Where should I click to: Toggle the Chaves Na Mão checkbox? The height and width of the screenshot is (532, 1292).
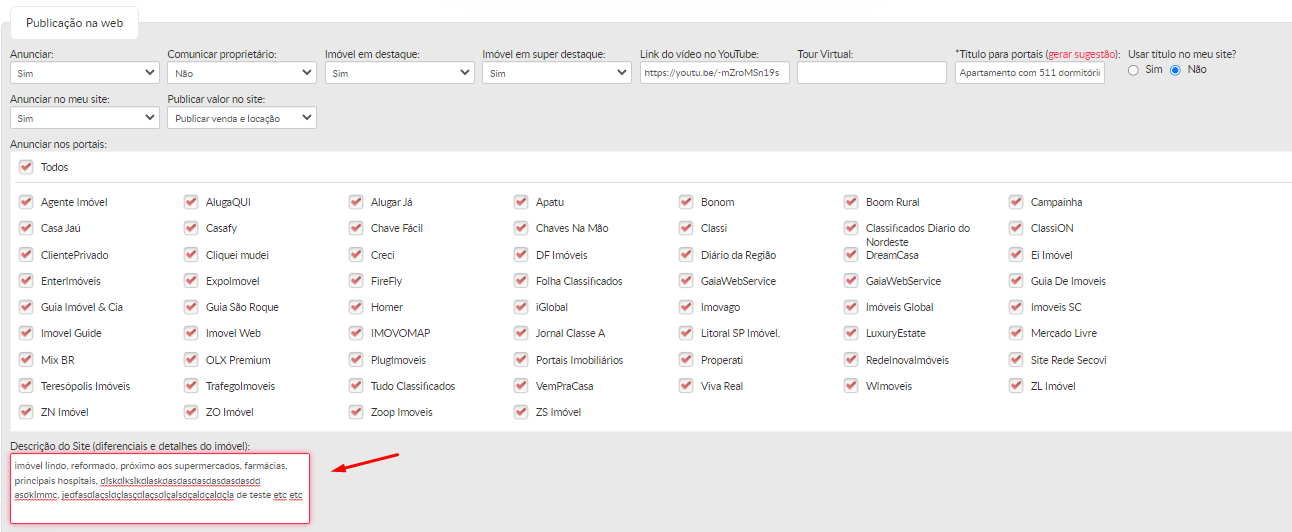521,228
